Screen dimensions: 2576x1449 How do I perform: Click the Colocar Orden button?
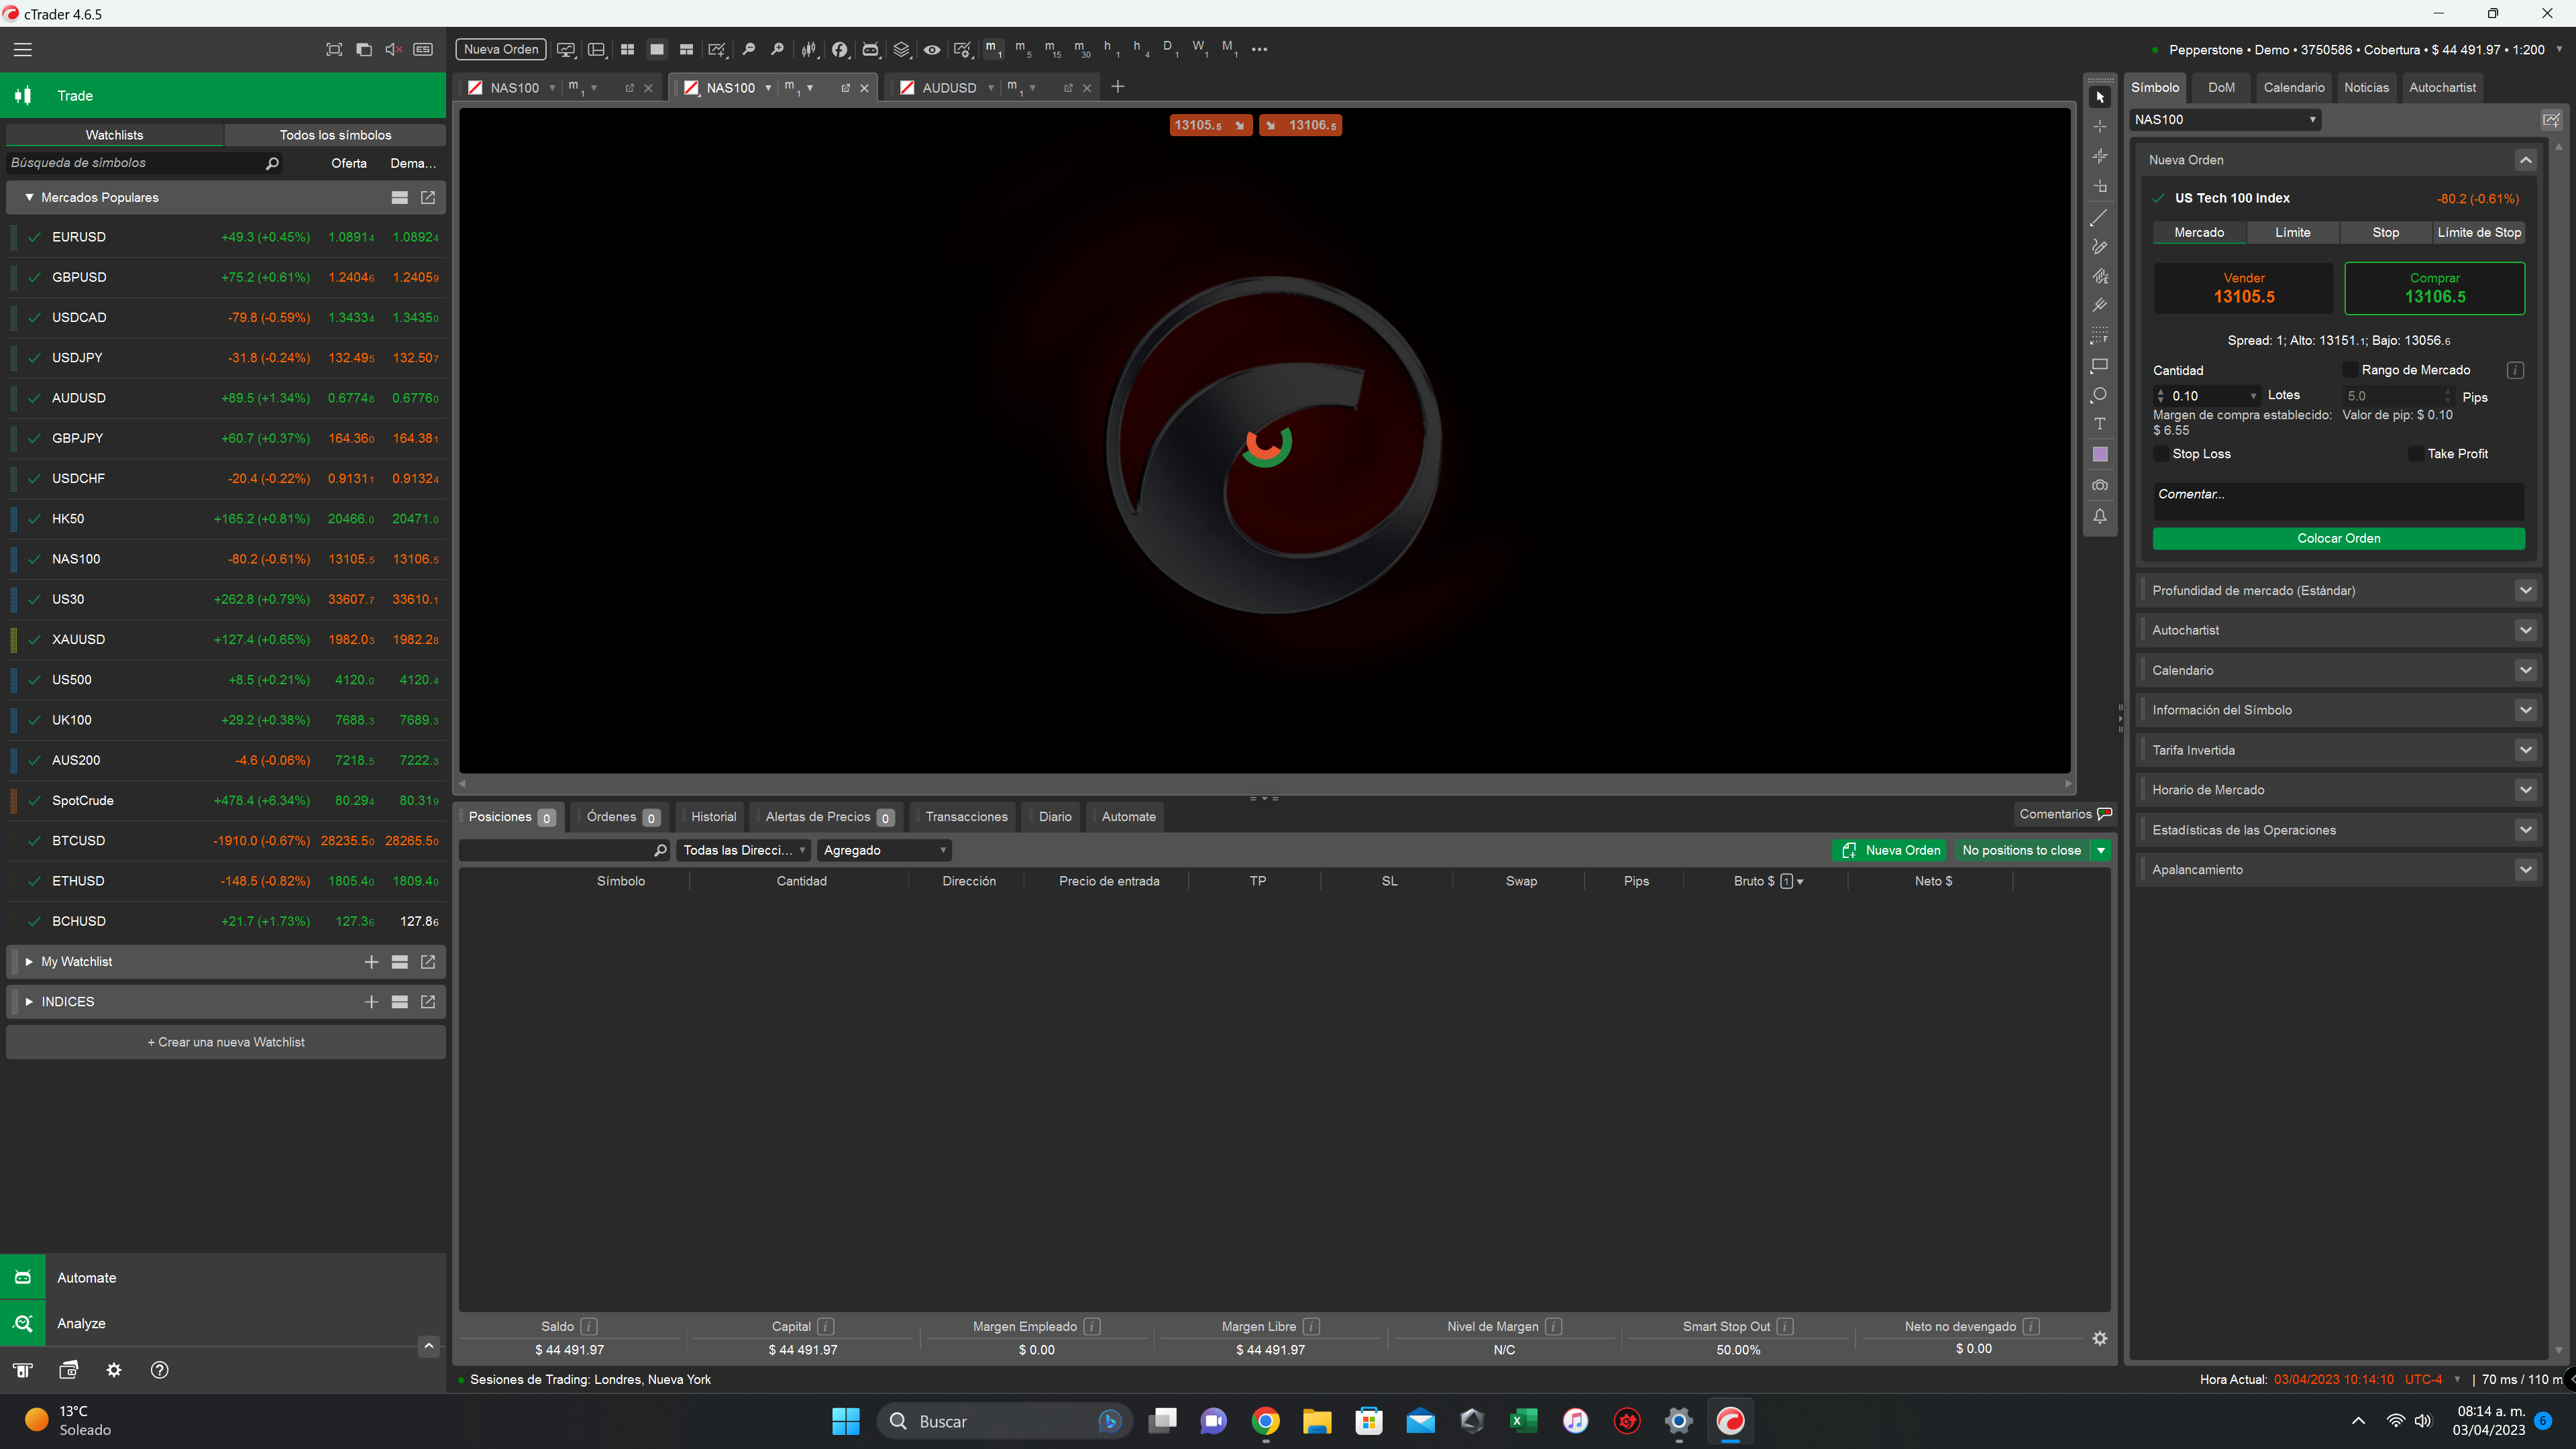click(2339, 538)
